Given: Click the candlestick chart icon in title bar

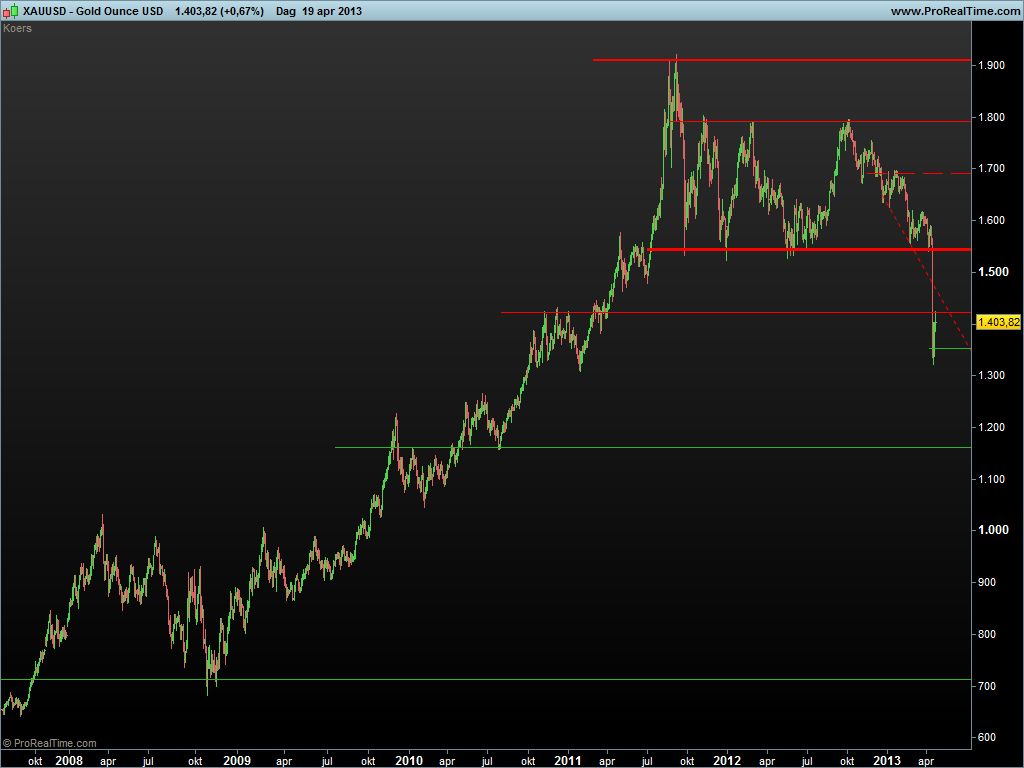Looking at the screenshot, I should click(x=11, y=11).
